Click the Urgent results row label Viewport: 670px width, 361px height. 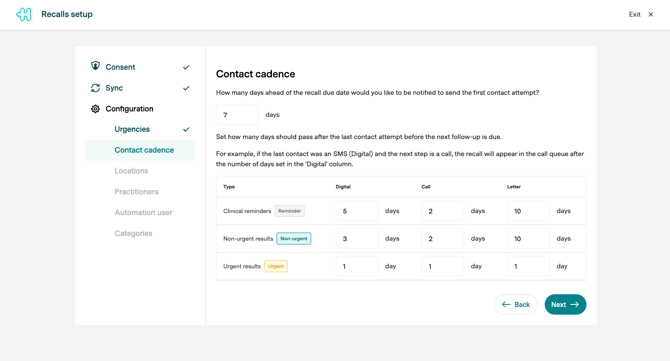[x=242, y=266]
